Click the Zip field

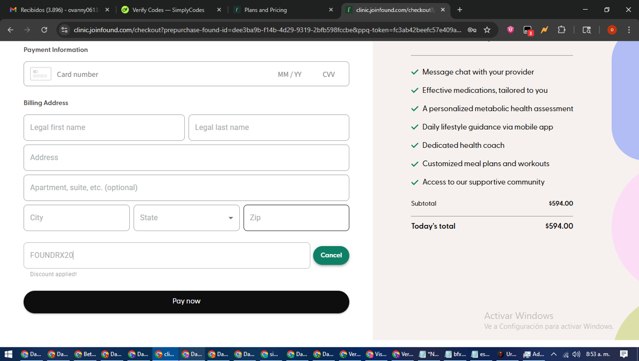tap(296, 218)
